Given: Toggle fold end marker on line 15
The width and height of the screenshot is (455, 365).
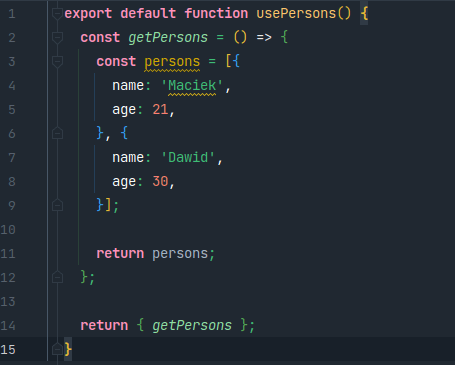Looking at the screenshot, I should (57, 349).
